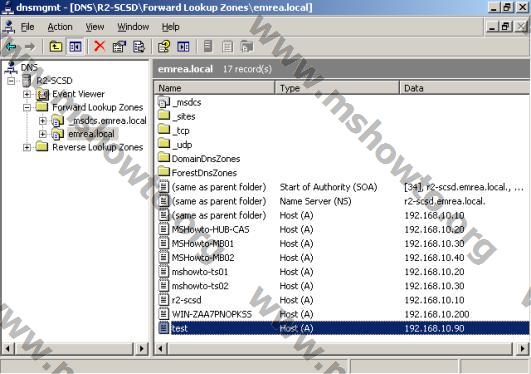Select the Start of Authority (SOA) record
Screen dimensions: 531x374
click(342, 187)
